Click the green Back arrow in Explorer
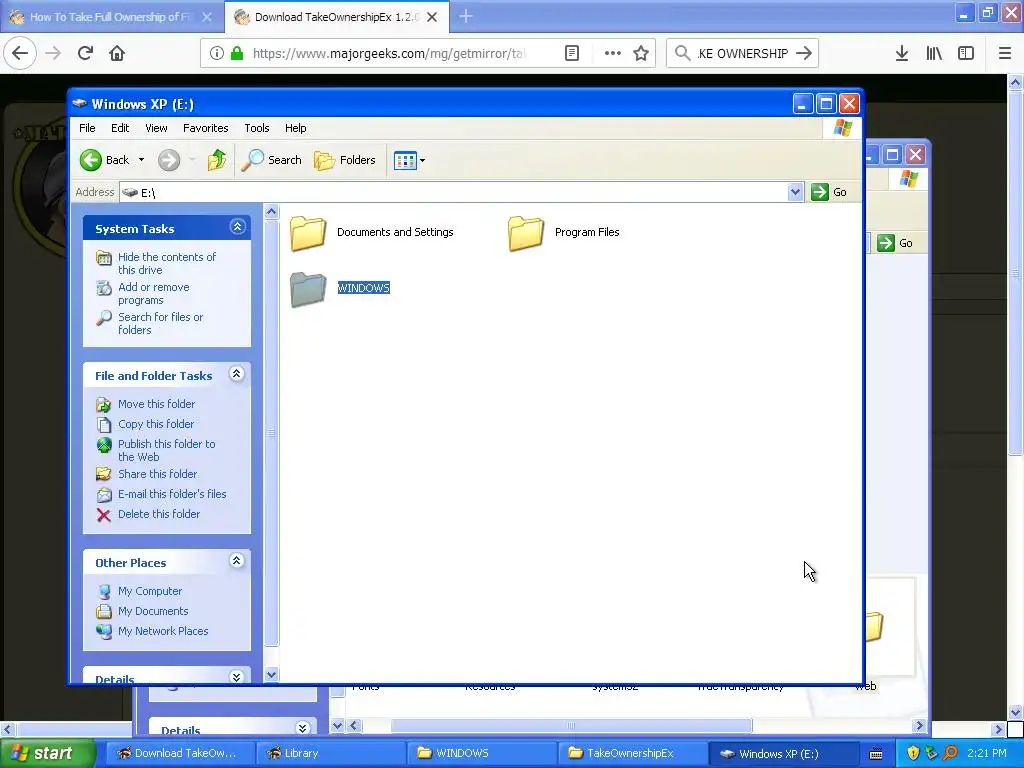This screenshot has width=1024, height=768. (91, 160)
